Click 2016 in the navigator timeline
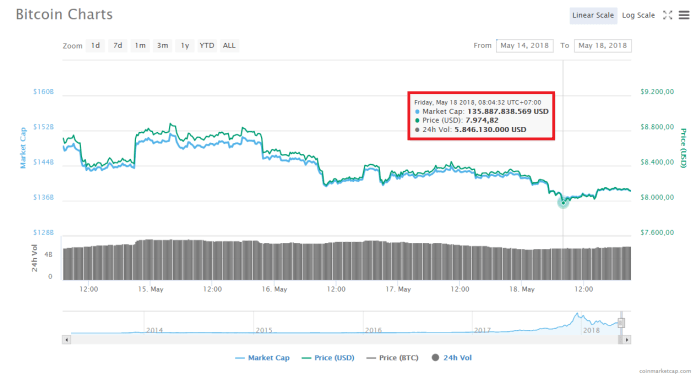Screen dimensions: 696x374 pos(373,331)
